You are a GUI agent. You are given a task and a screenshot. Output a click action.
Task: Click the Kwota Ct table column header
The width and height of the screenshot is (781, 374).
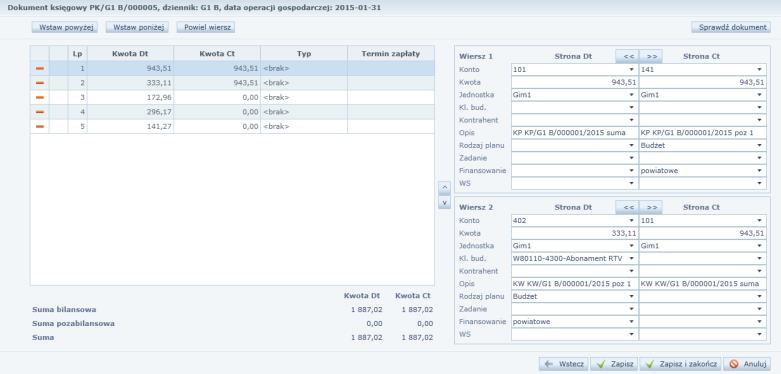(x=217, y=53)
